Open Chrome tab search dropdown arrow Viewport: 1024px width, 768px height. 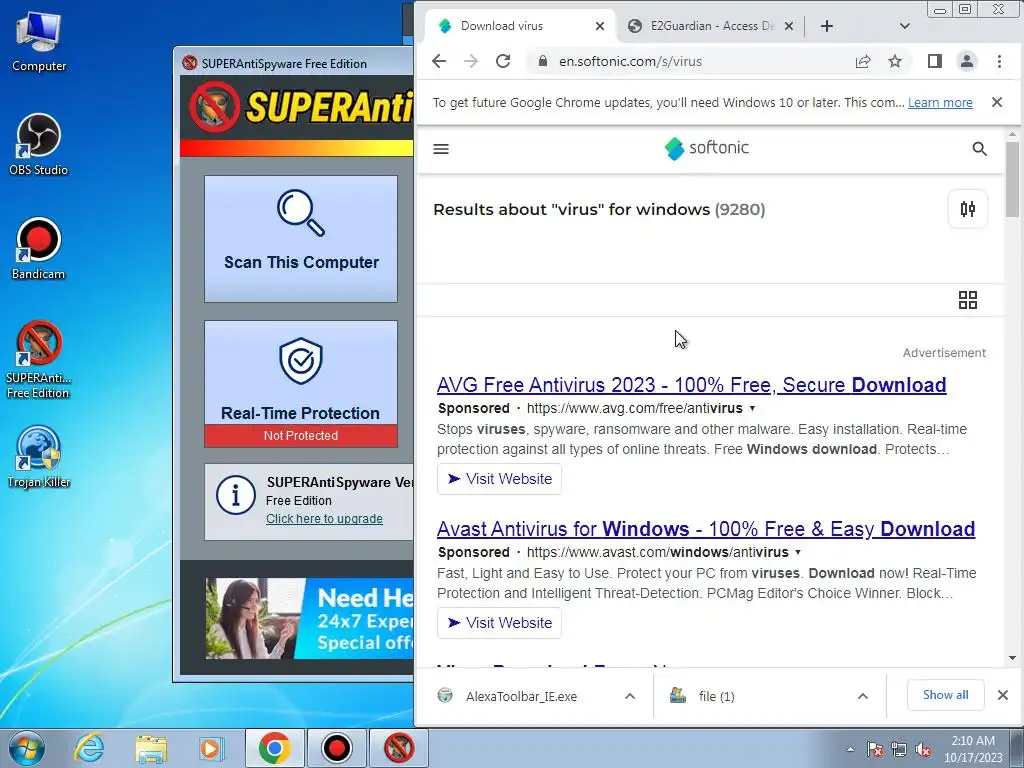[904, 26]
